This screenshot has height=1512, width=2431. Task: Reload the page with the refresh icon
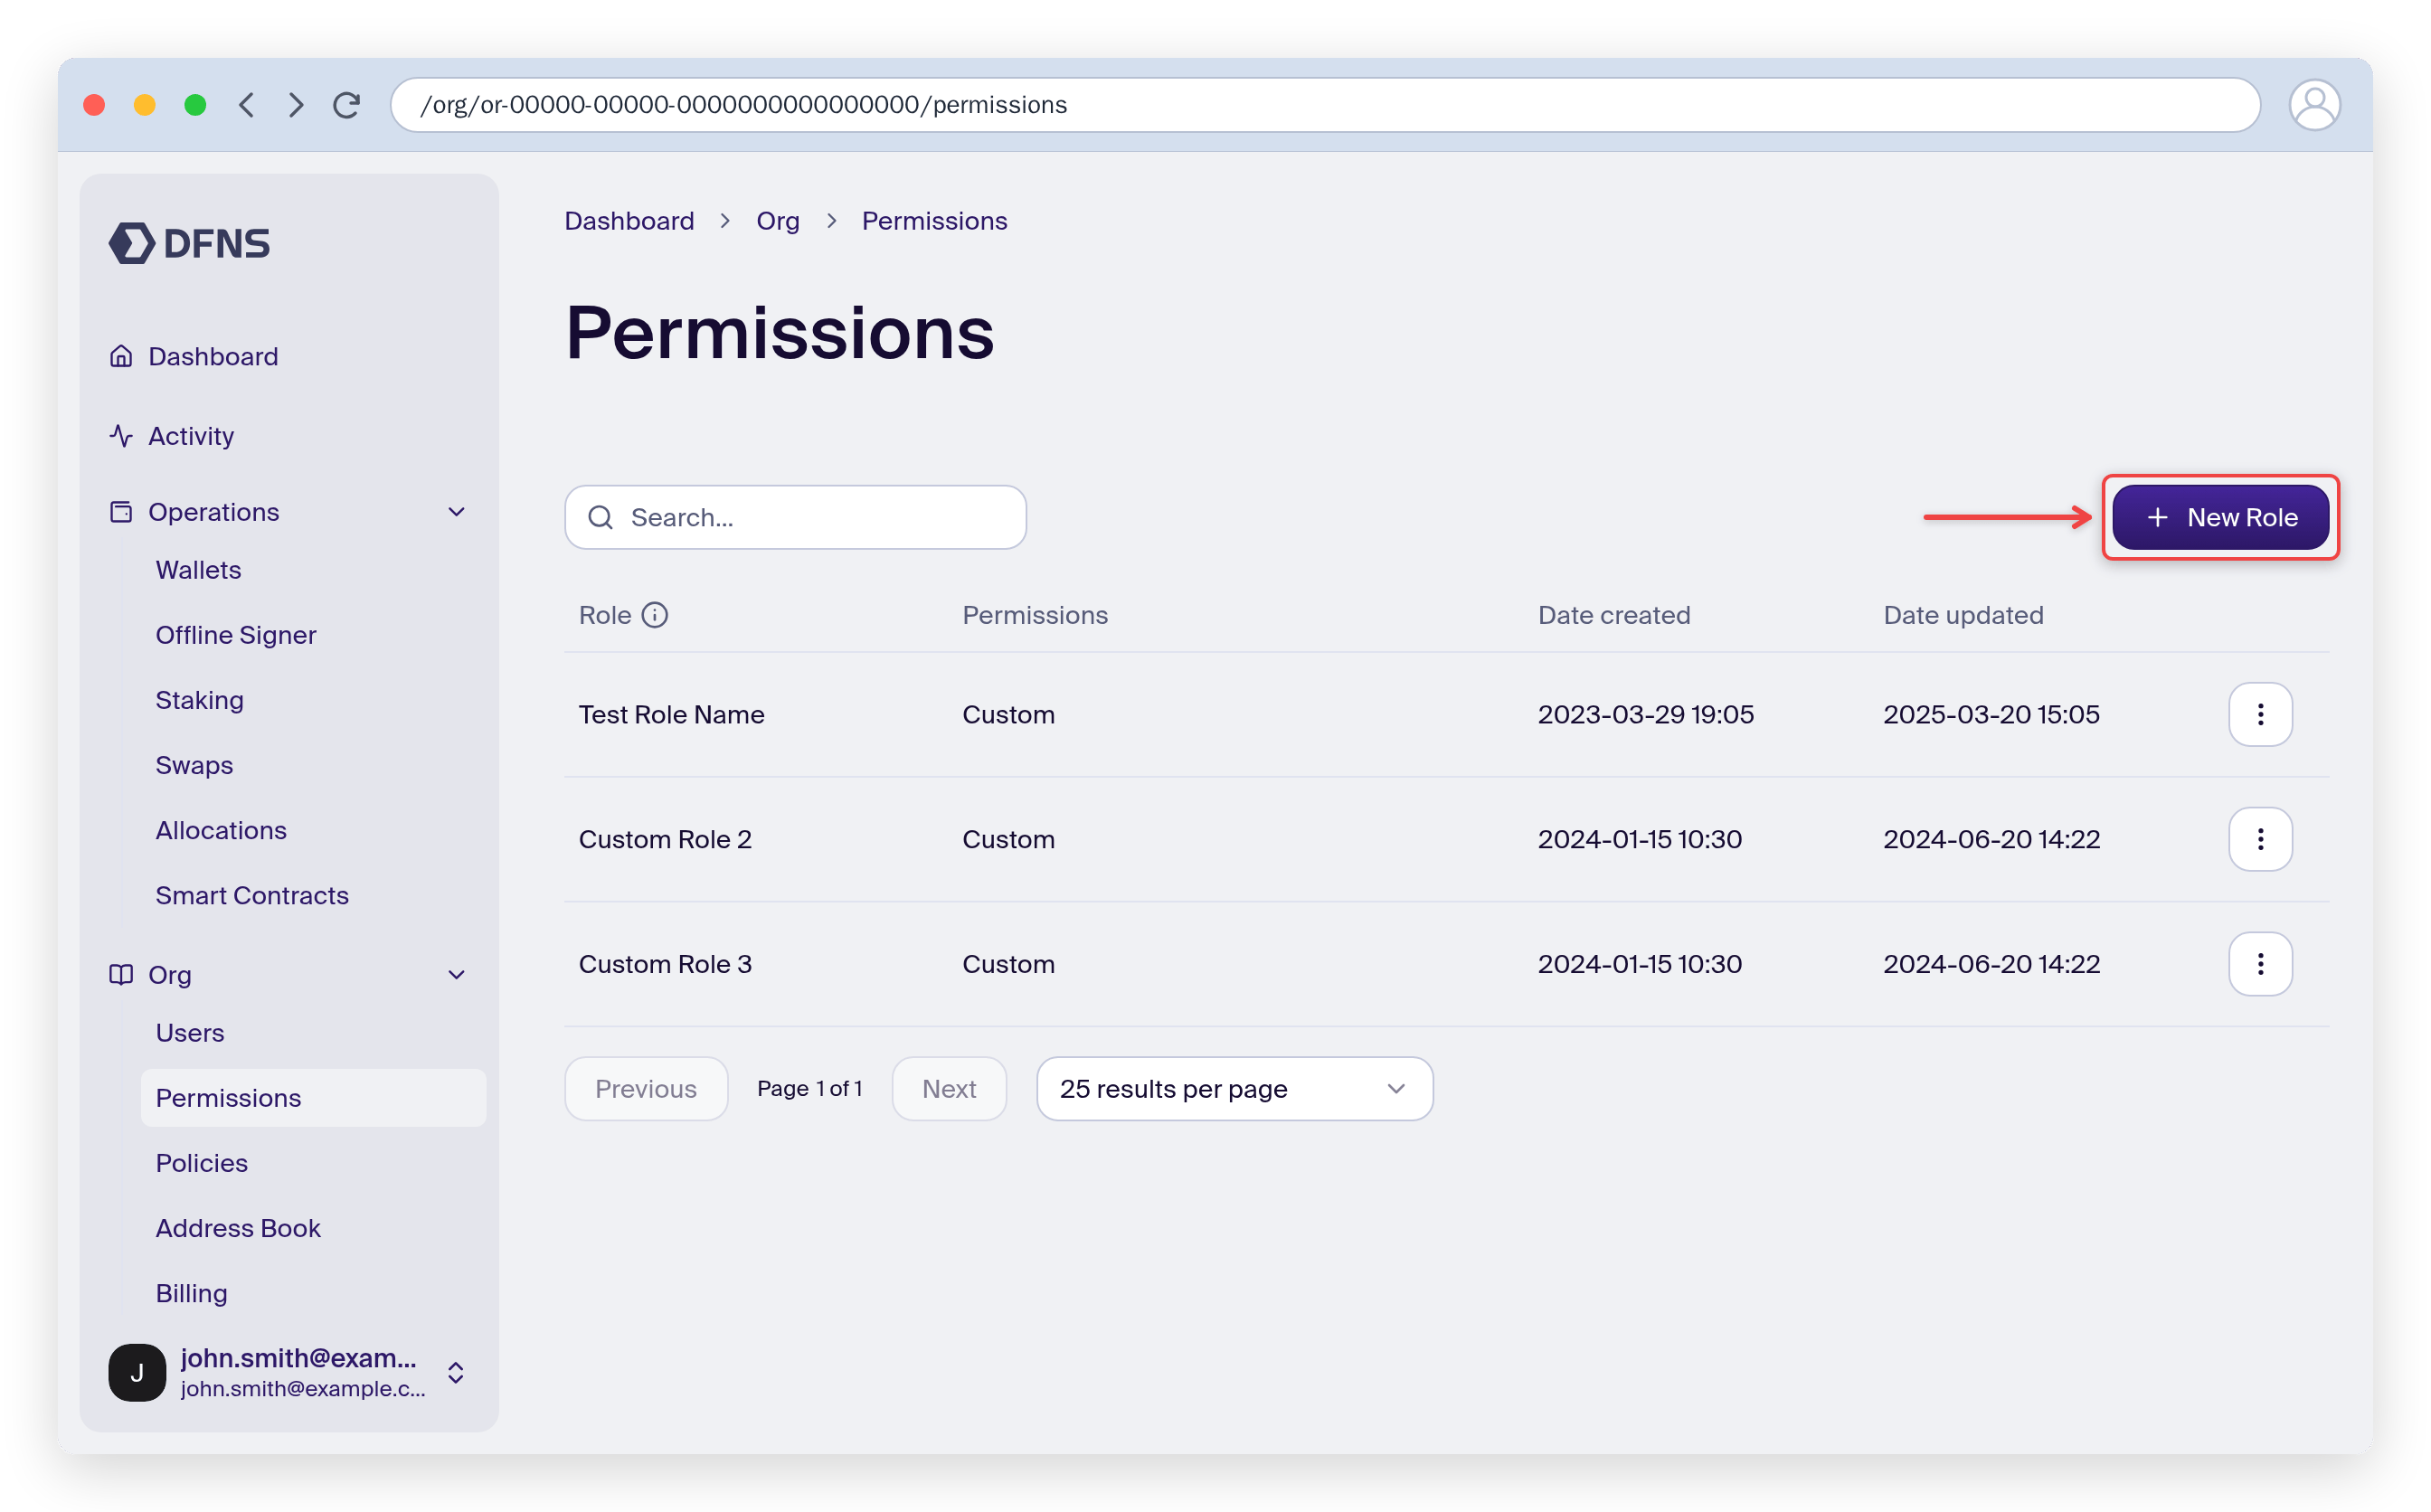347,105
